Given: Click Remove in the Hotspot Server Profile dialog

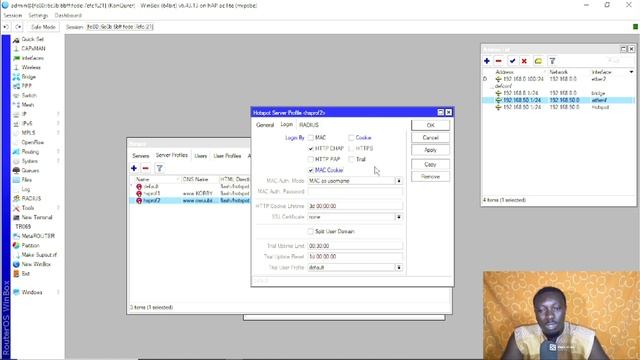Looking at the screenshot, I should (x=430, y=177).
